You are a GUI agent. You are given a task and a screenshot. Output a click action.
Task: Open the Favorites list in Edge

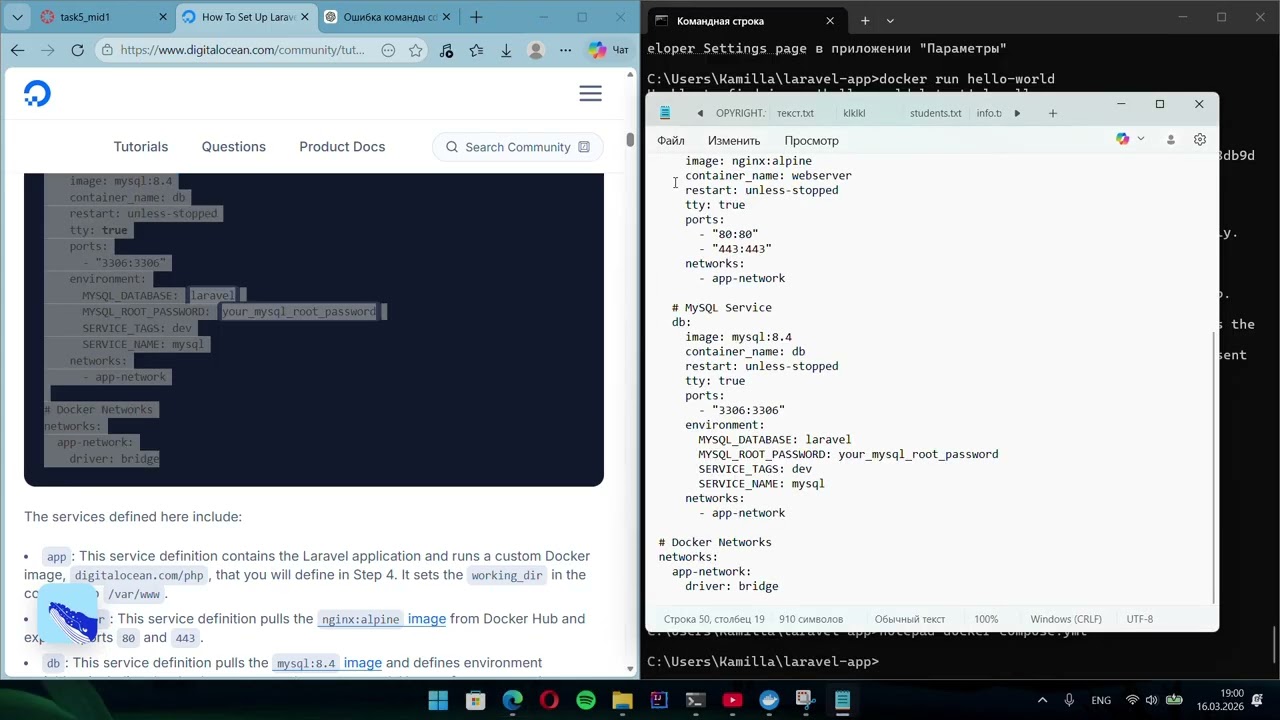click(476, 50)
